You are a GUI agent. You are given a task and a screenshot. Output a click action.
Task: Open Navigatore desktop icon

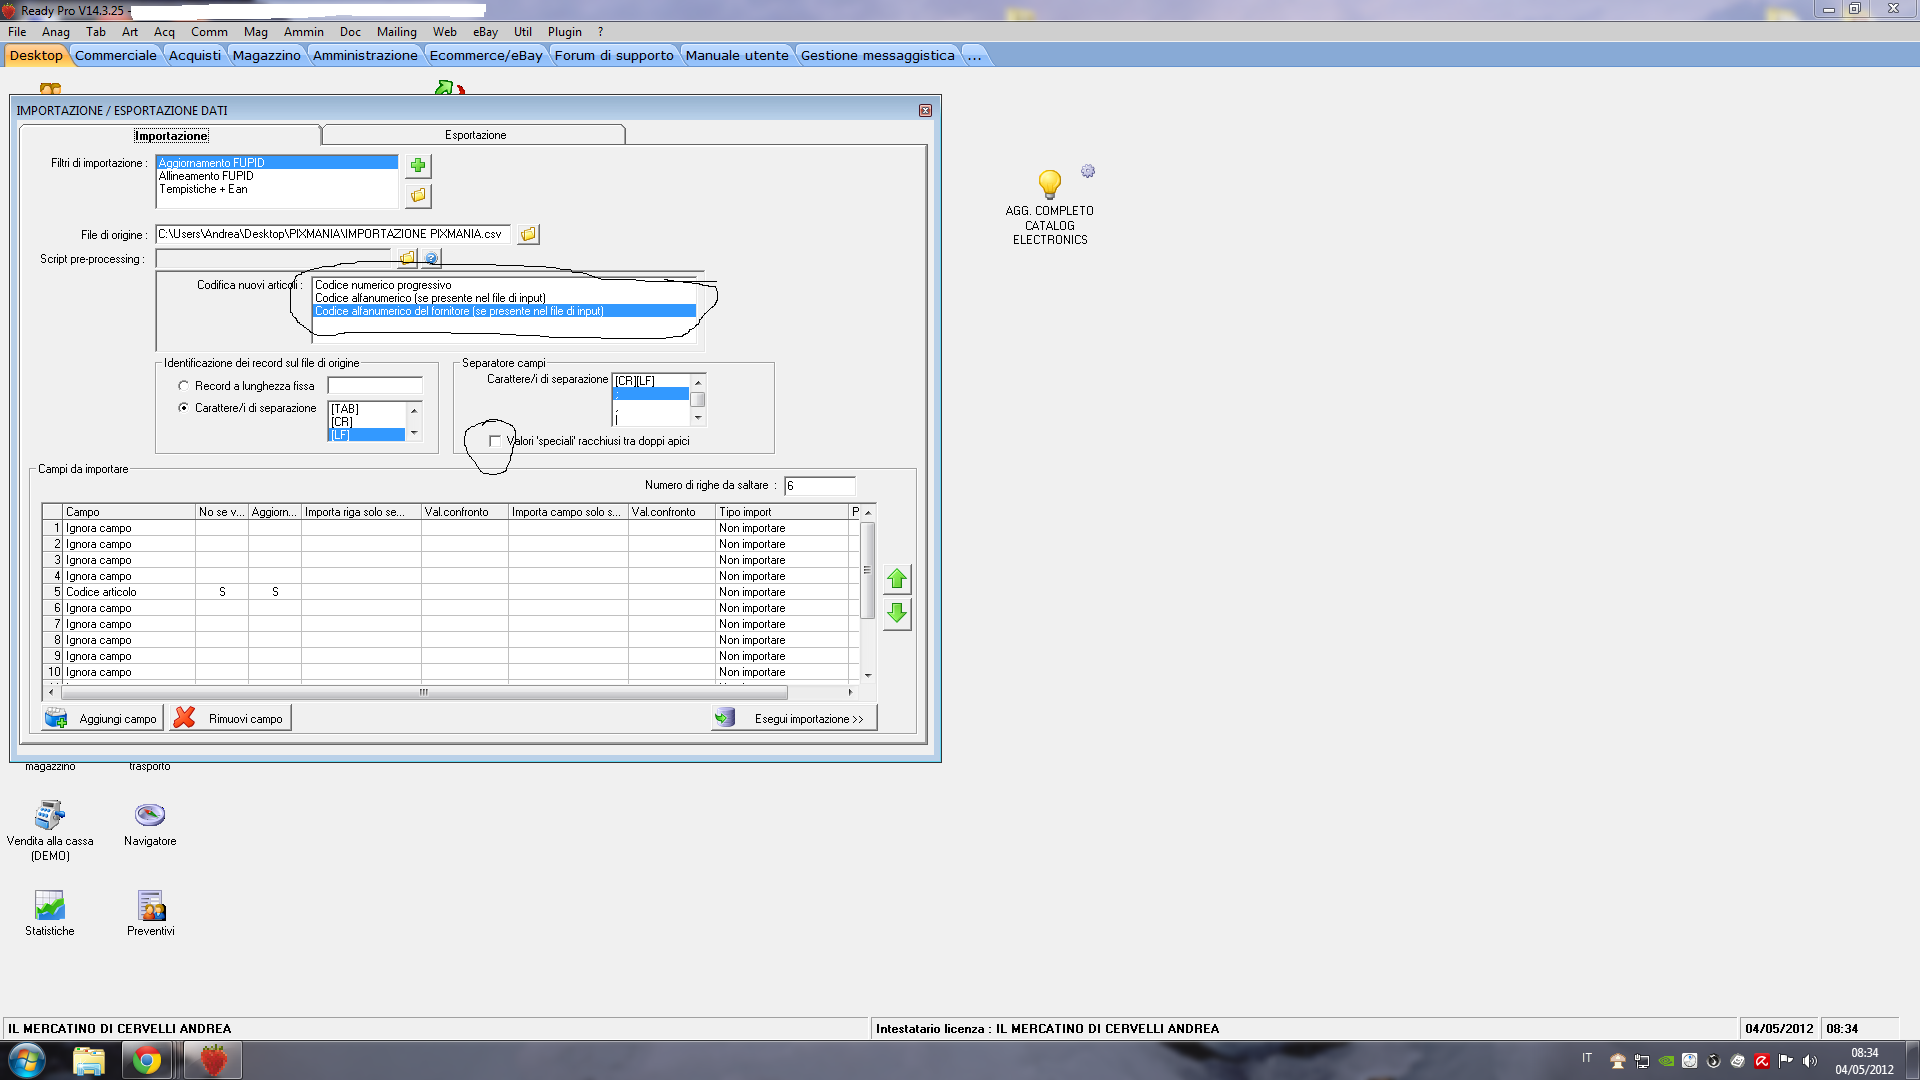coord(150,815)
